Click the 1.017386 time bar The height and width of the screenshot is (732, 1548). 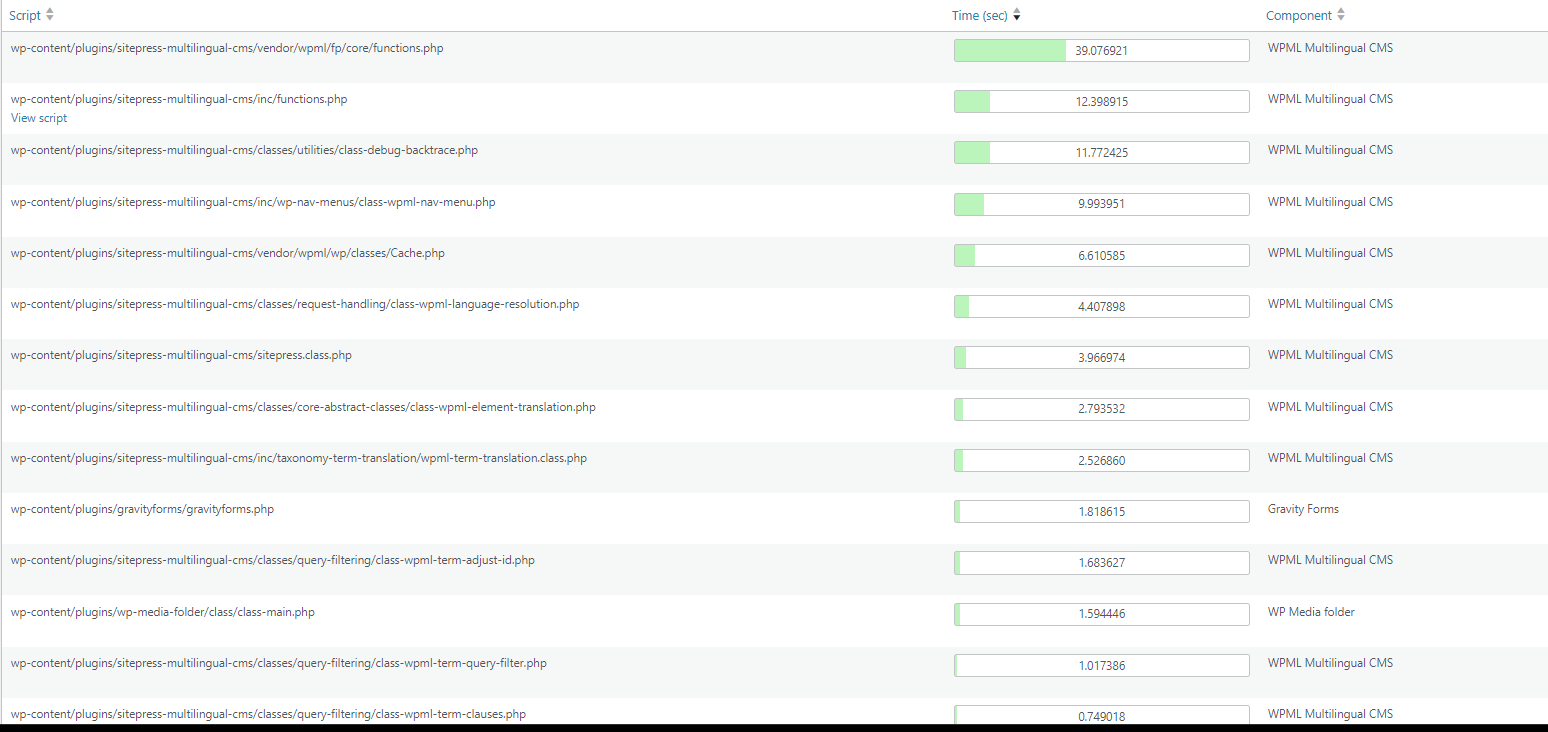pos(1102,665)
